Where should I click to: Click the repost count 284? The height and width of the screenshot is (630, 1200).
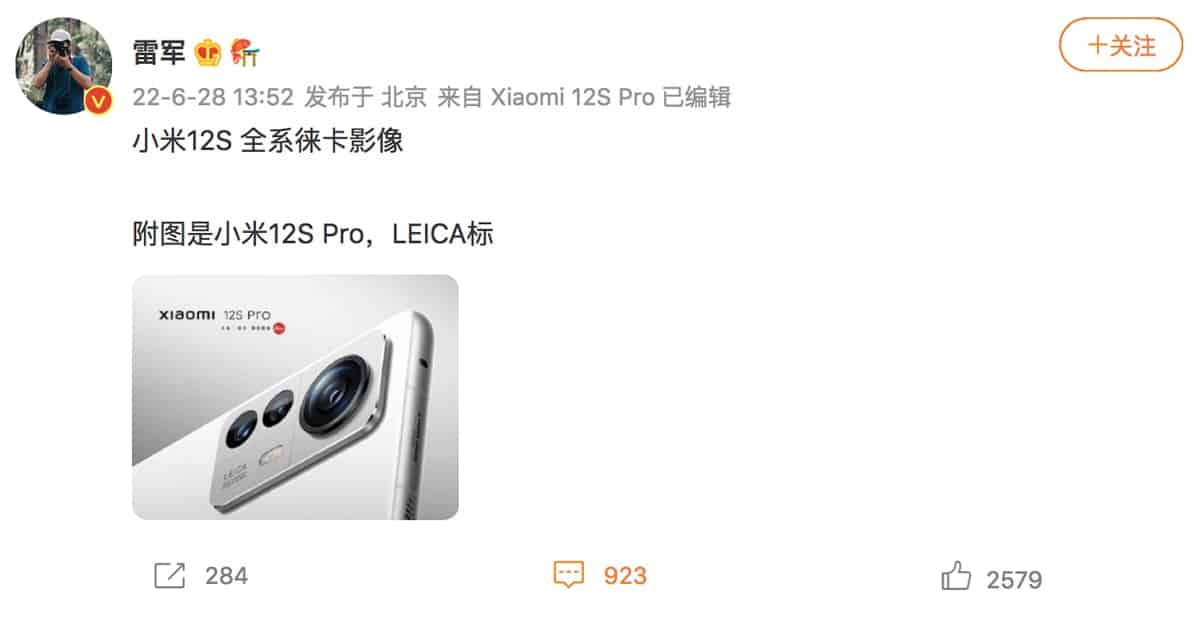click(x=226, y=576)
